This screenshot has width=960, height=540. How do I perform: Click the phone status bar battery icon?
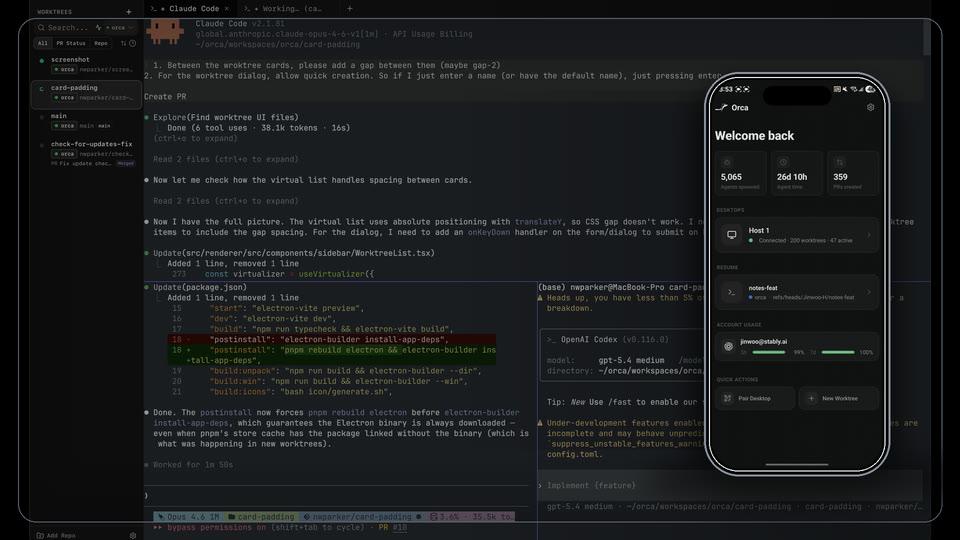[870, 89]
